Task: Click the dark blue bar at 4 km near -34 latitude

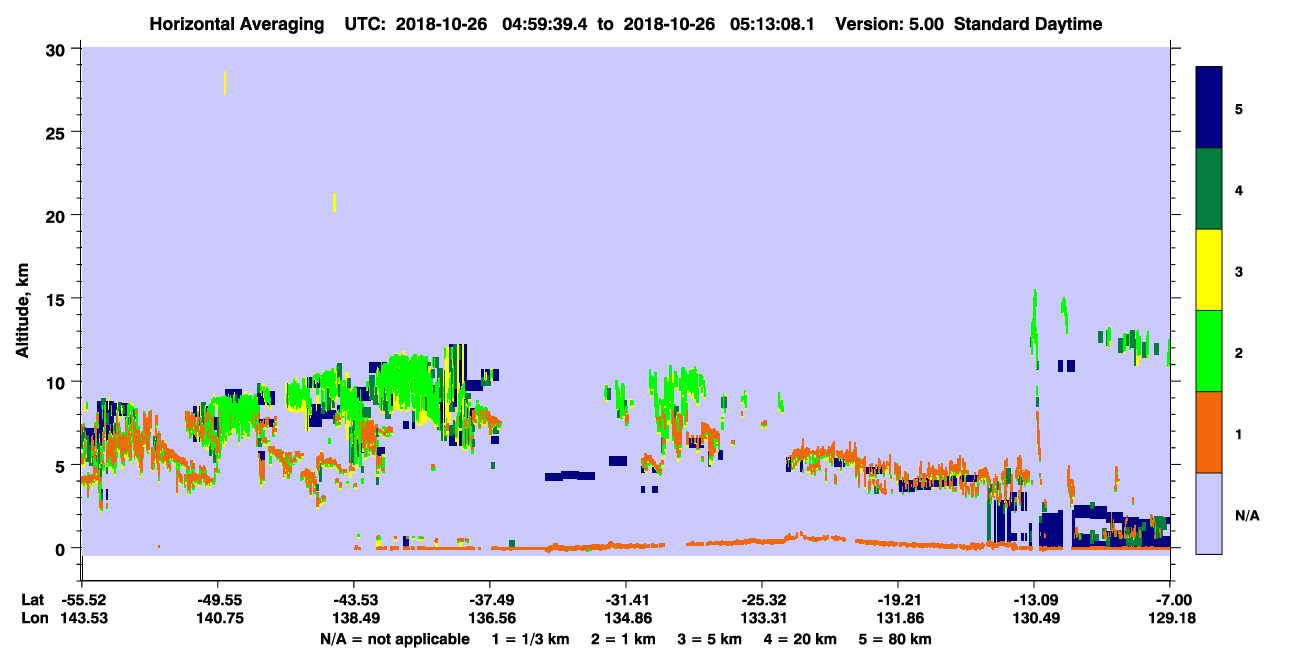Action: (569, 476)
